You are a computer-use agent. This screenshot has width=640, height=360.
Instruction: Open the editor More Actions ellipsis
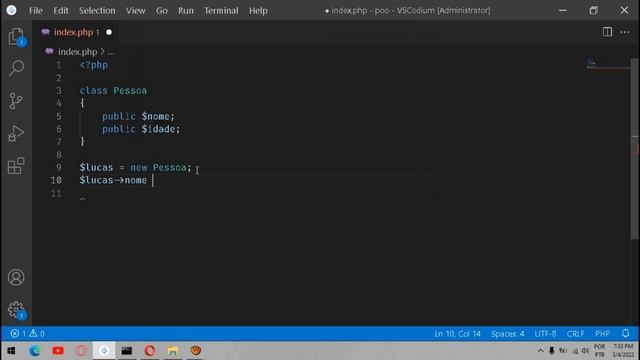(625, 32)
